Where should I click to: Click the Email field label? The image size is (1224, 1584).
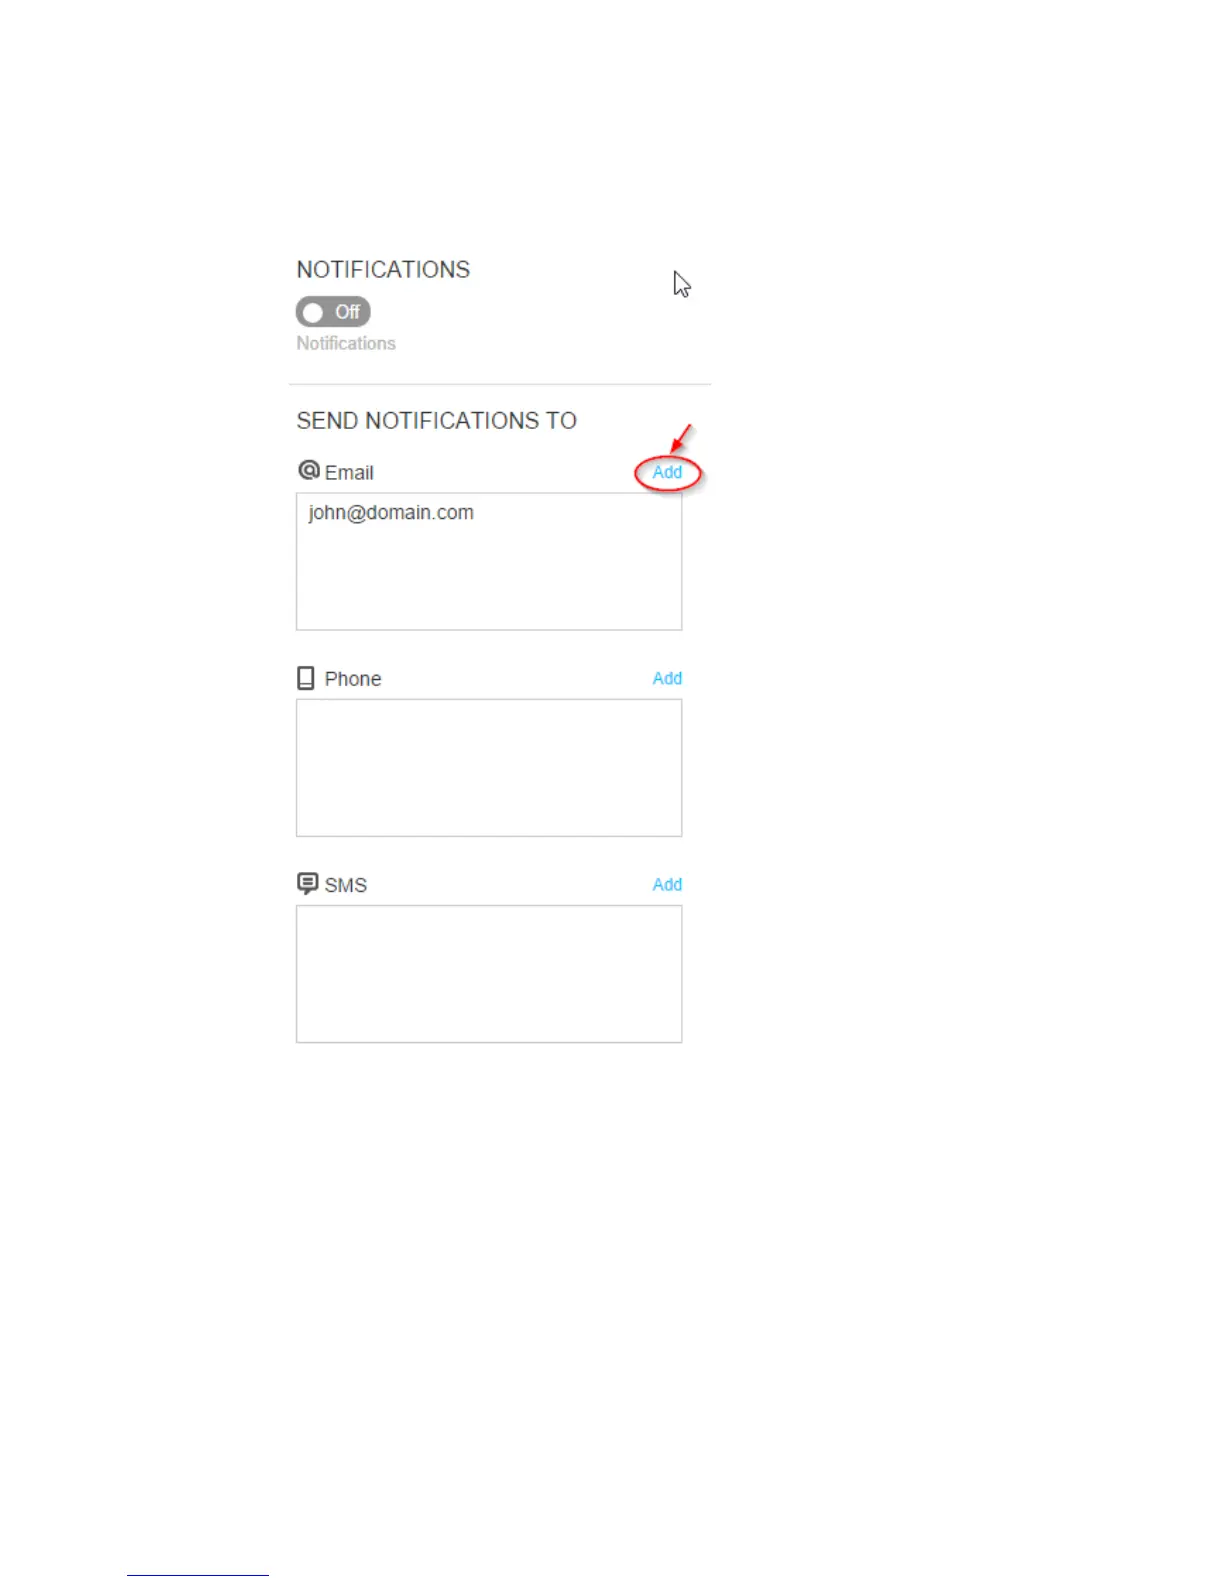pos(349,473)
